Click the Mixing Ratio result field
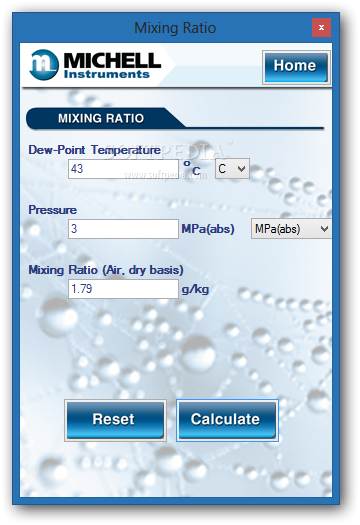This screenshot has width=360, height=525. coord(123,289)
